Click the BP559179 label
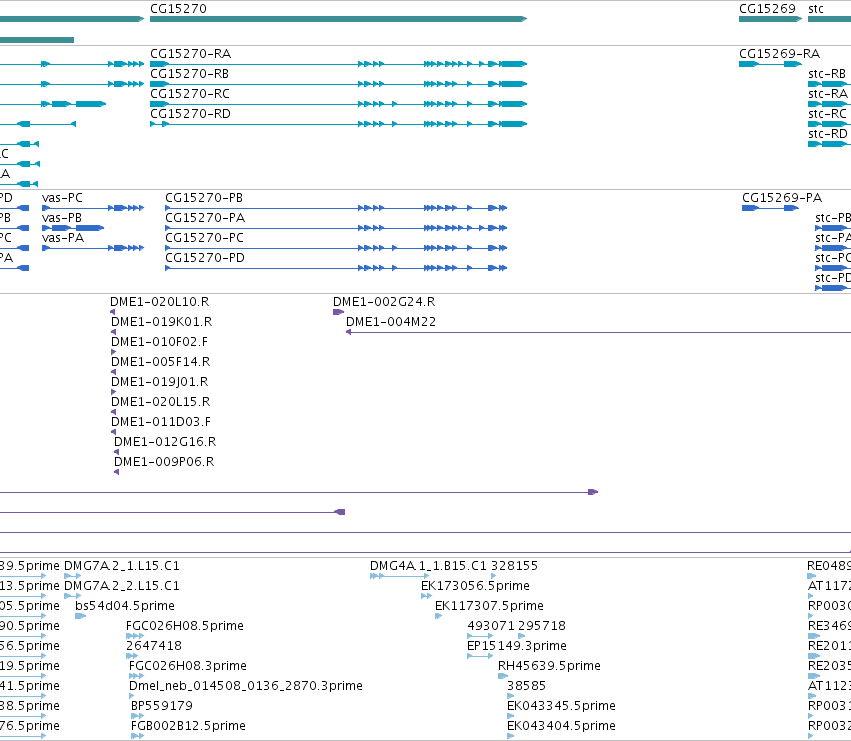 pyautogui.click(x=162, y=706)
